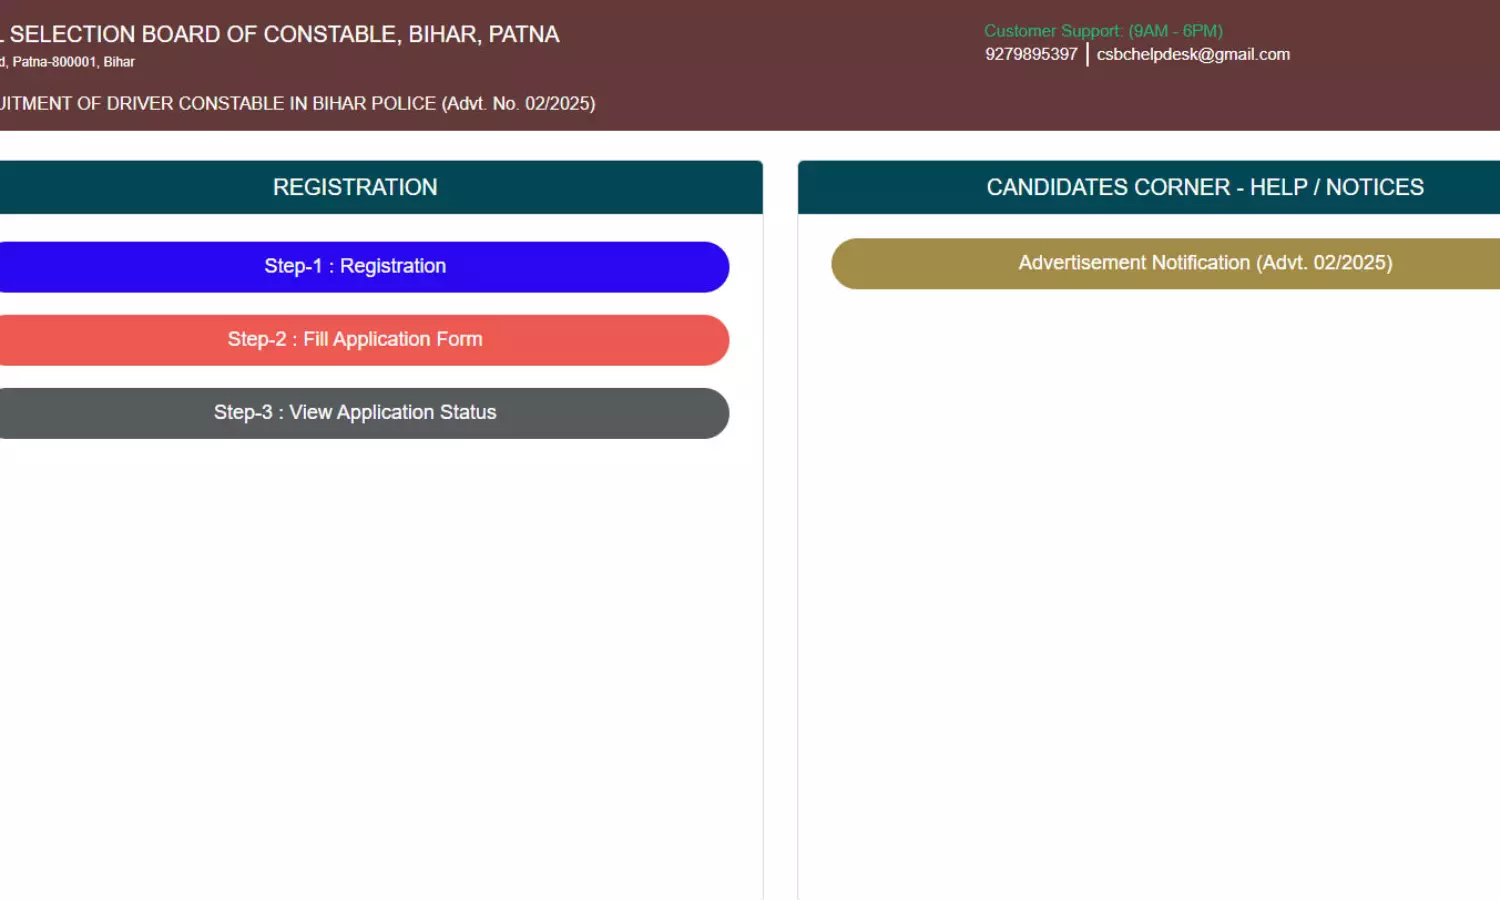Open Advertisement Notification (Advt. 02/2025)
Screen dimensions: 1500x900
tap(1166, 264)
